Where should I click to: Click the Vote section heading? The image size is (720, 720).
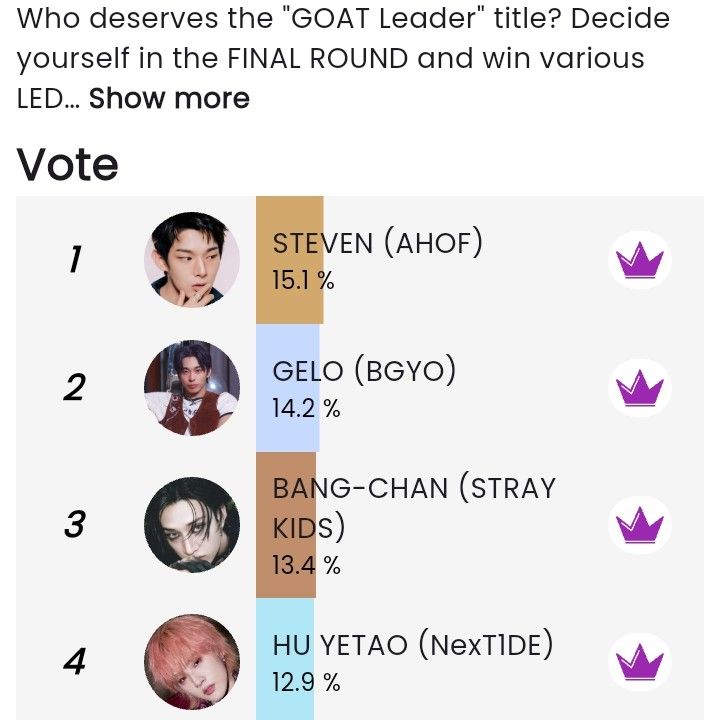tap(68, 165)
